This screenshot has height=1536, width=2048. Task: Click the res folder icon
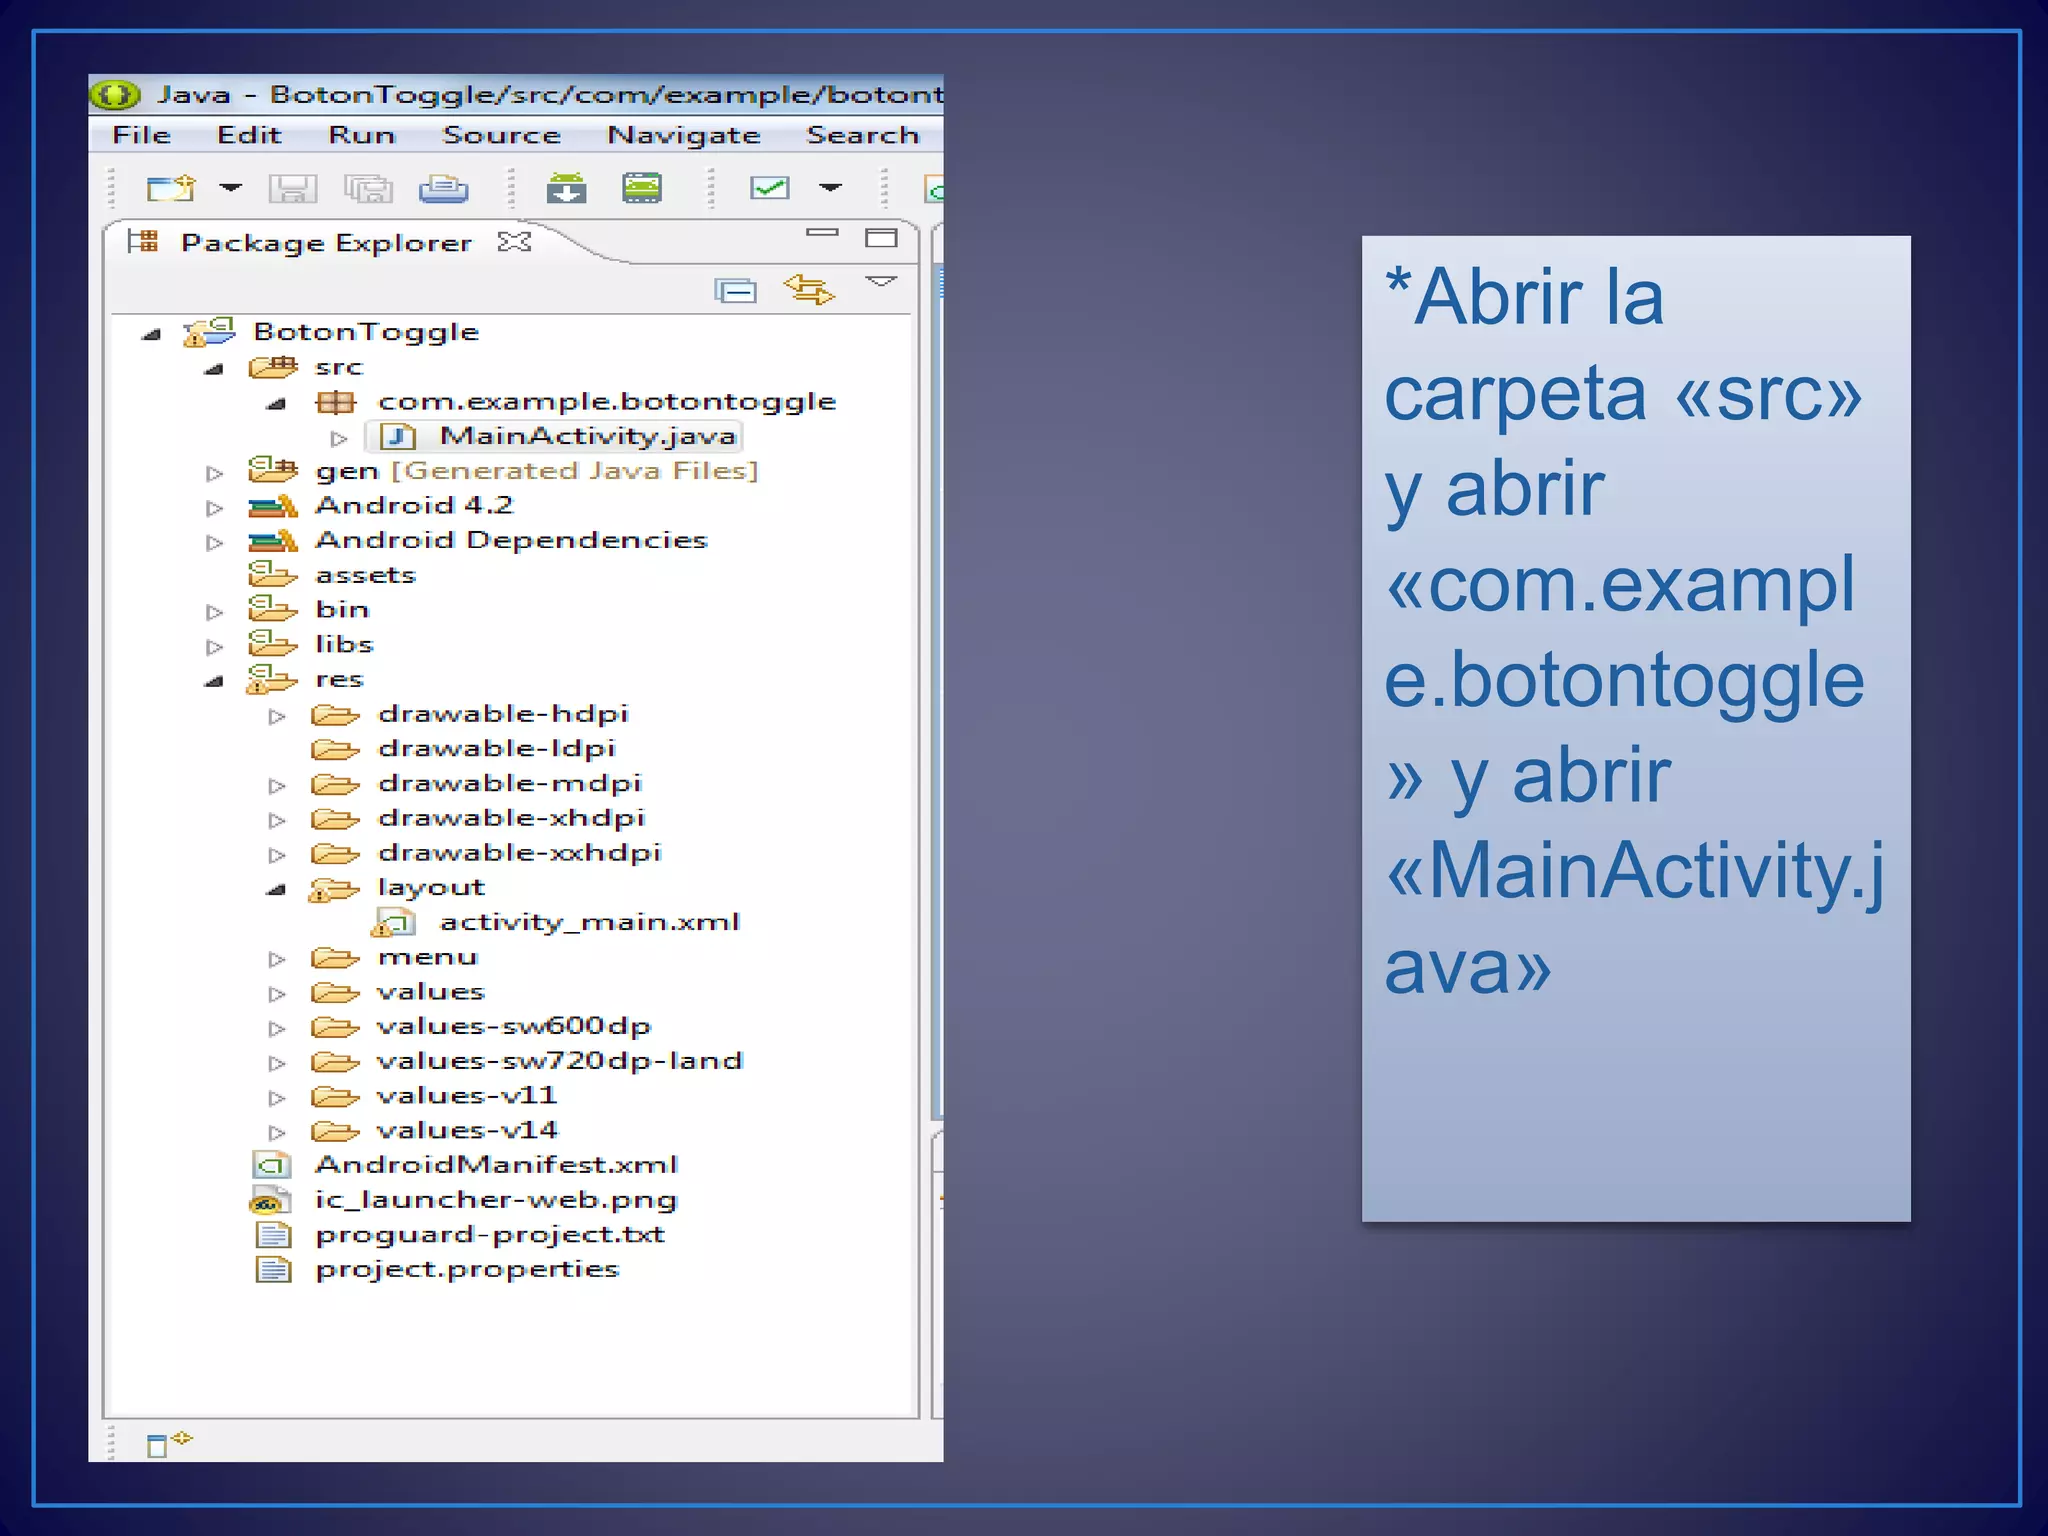pyautogui.click(x=271, y=679)
